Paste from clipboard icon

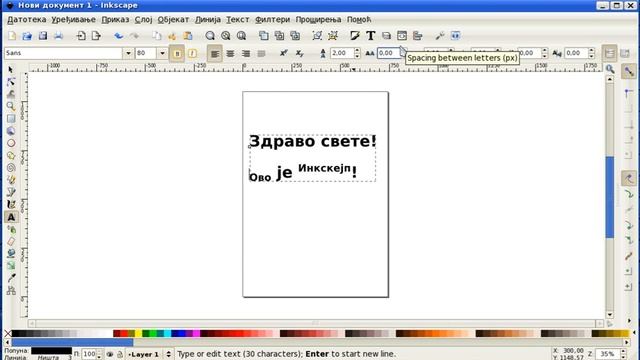188,36
